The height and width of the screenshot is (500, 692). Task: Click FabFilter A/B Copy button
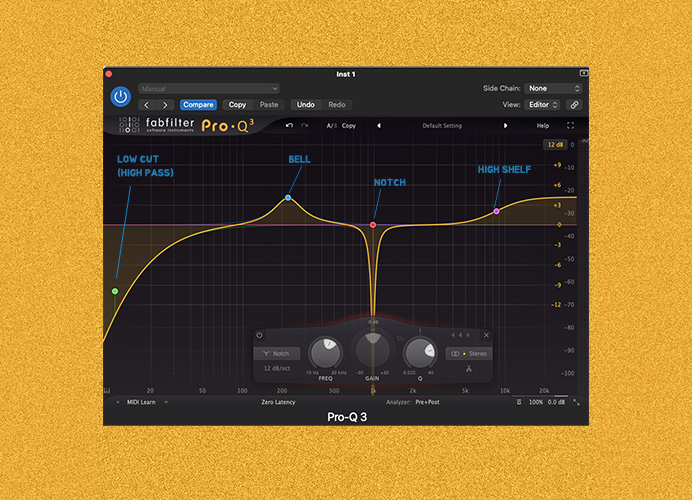click(349, 126)
